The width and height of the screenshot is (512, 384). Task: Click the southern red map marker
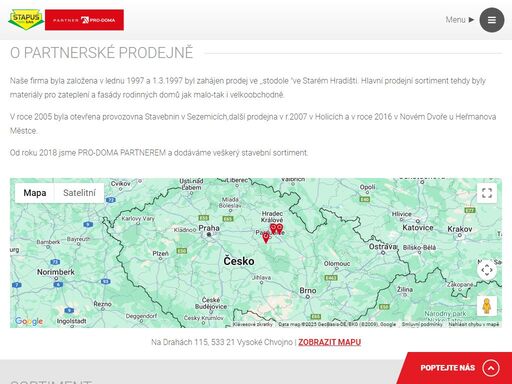click(x=266, y=238)
